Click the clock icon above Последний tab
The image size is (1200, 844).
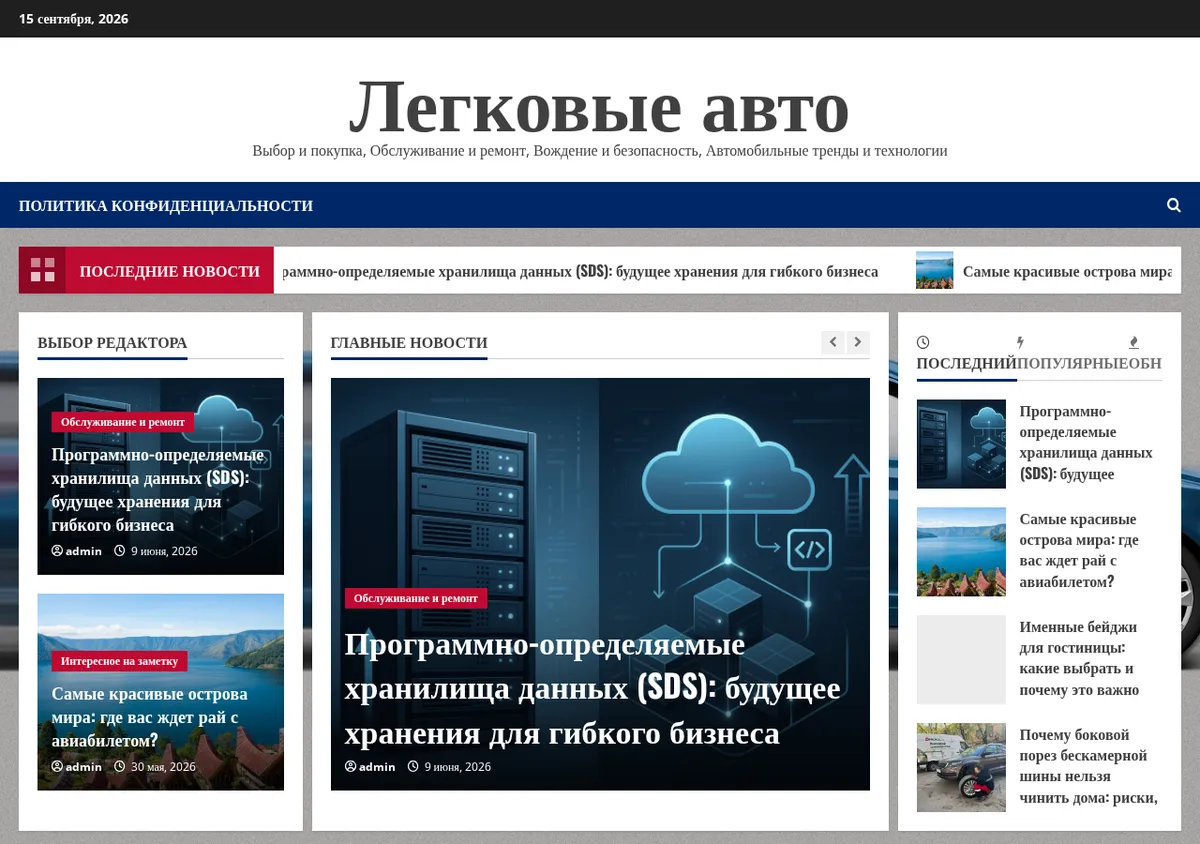(923, 342)
